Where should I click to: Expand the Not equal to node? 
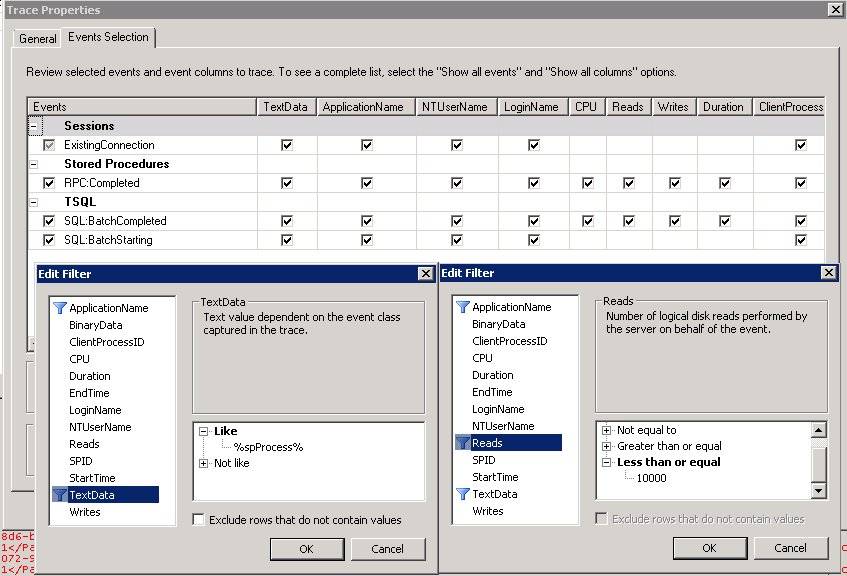pyautogui.click(x=607, y=431)
